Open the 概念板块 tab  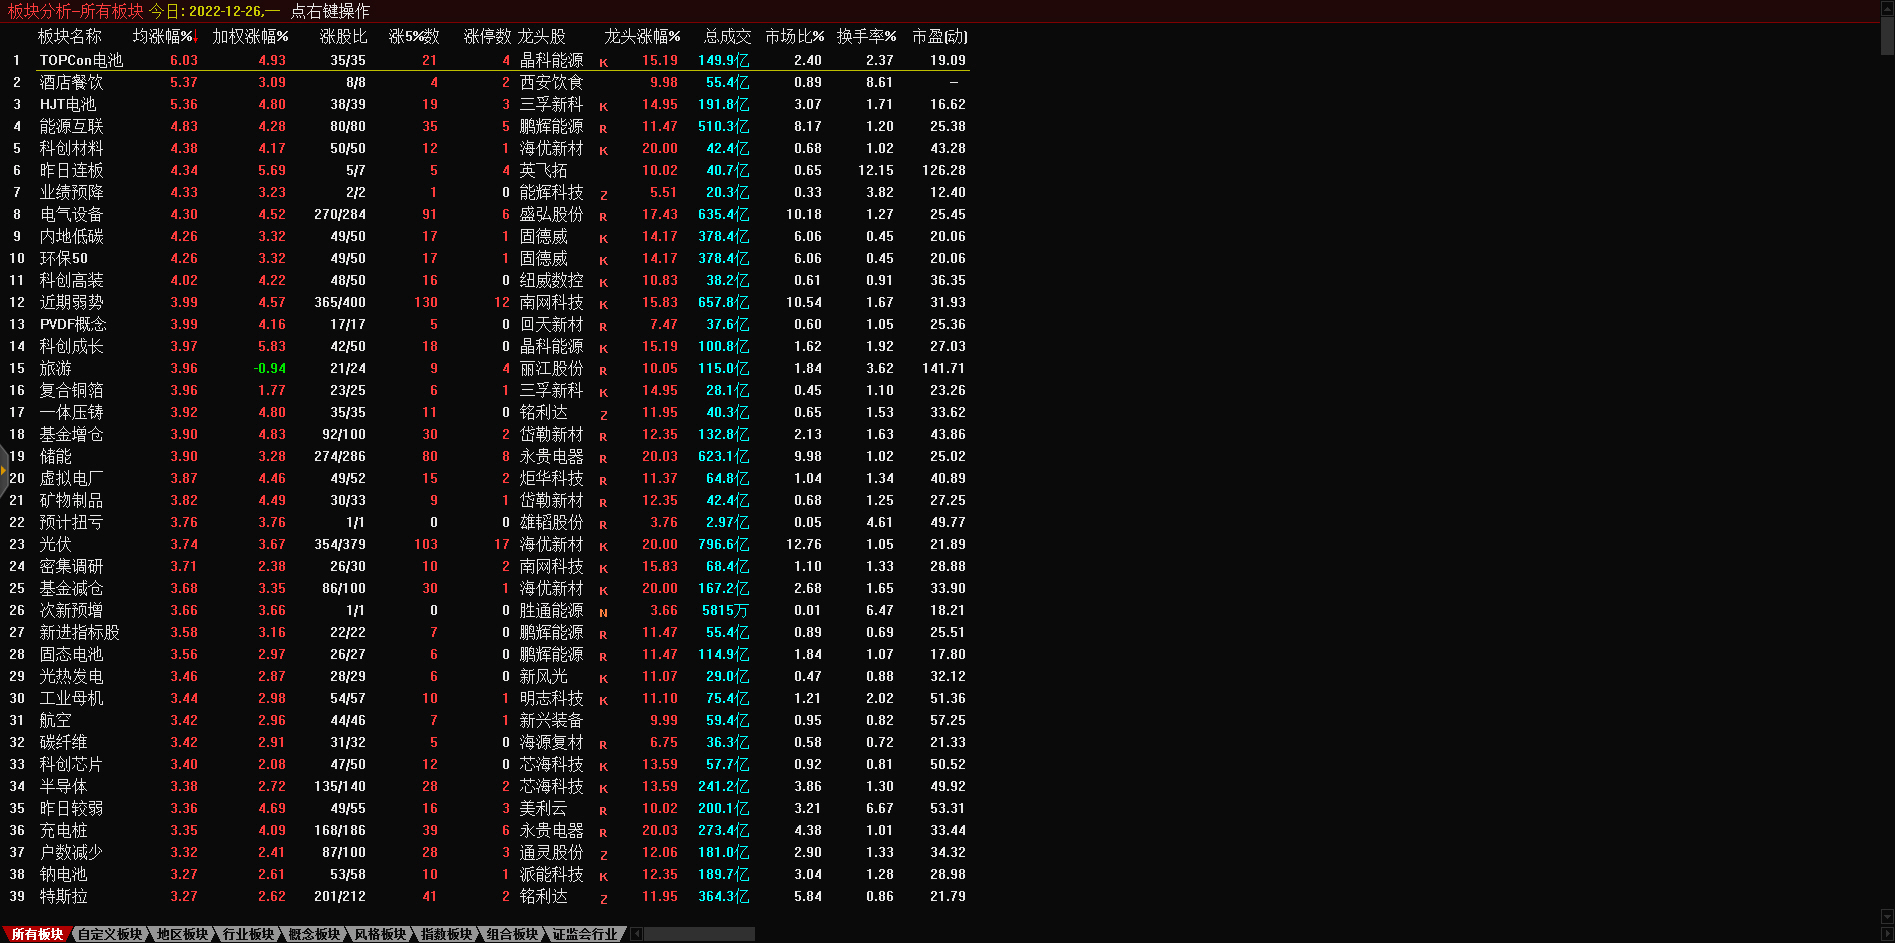(314, 934)
